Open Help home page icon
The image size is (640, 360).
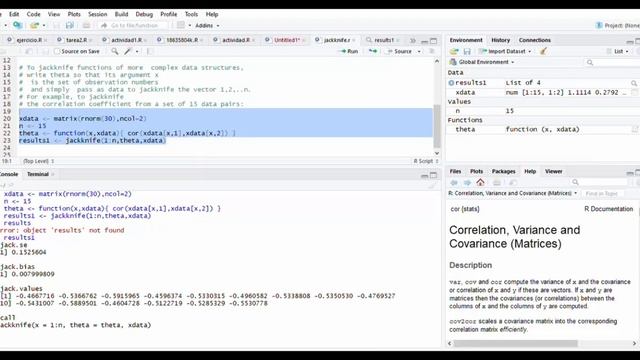point(480,182)
